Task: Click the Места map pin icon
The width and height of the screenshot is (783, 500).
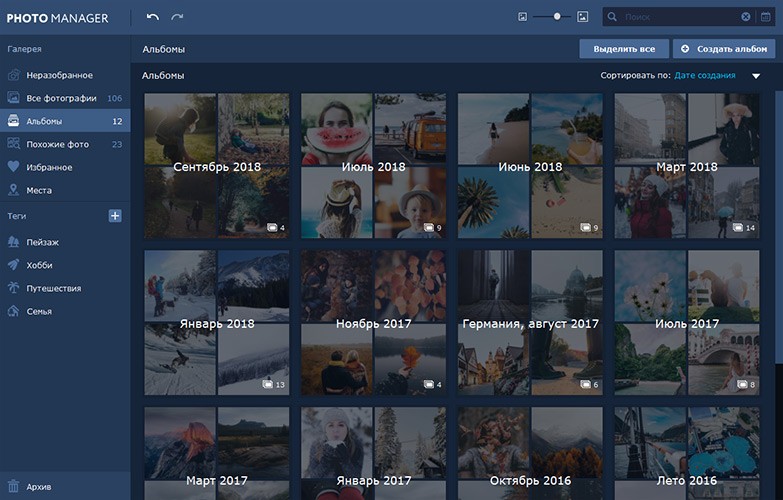Action: coord(13,189)
